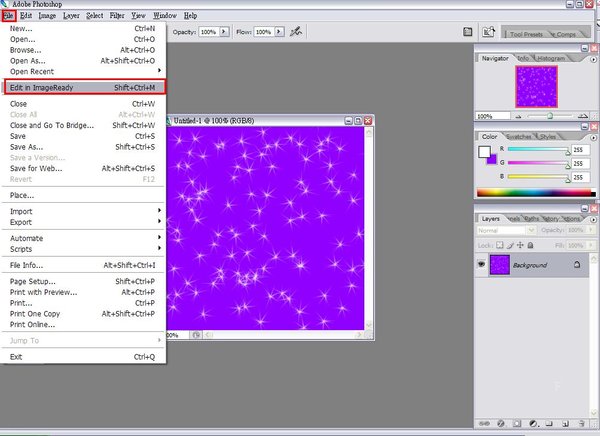Click the create new group icon
The height and width of the screenshot is (436, 600).
pyautogui.click(x=549, y=423)
